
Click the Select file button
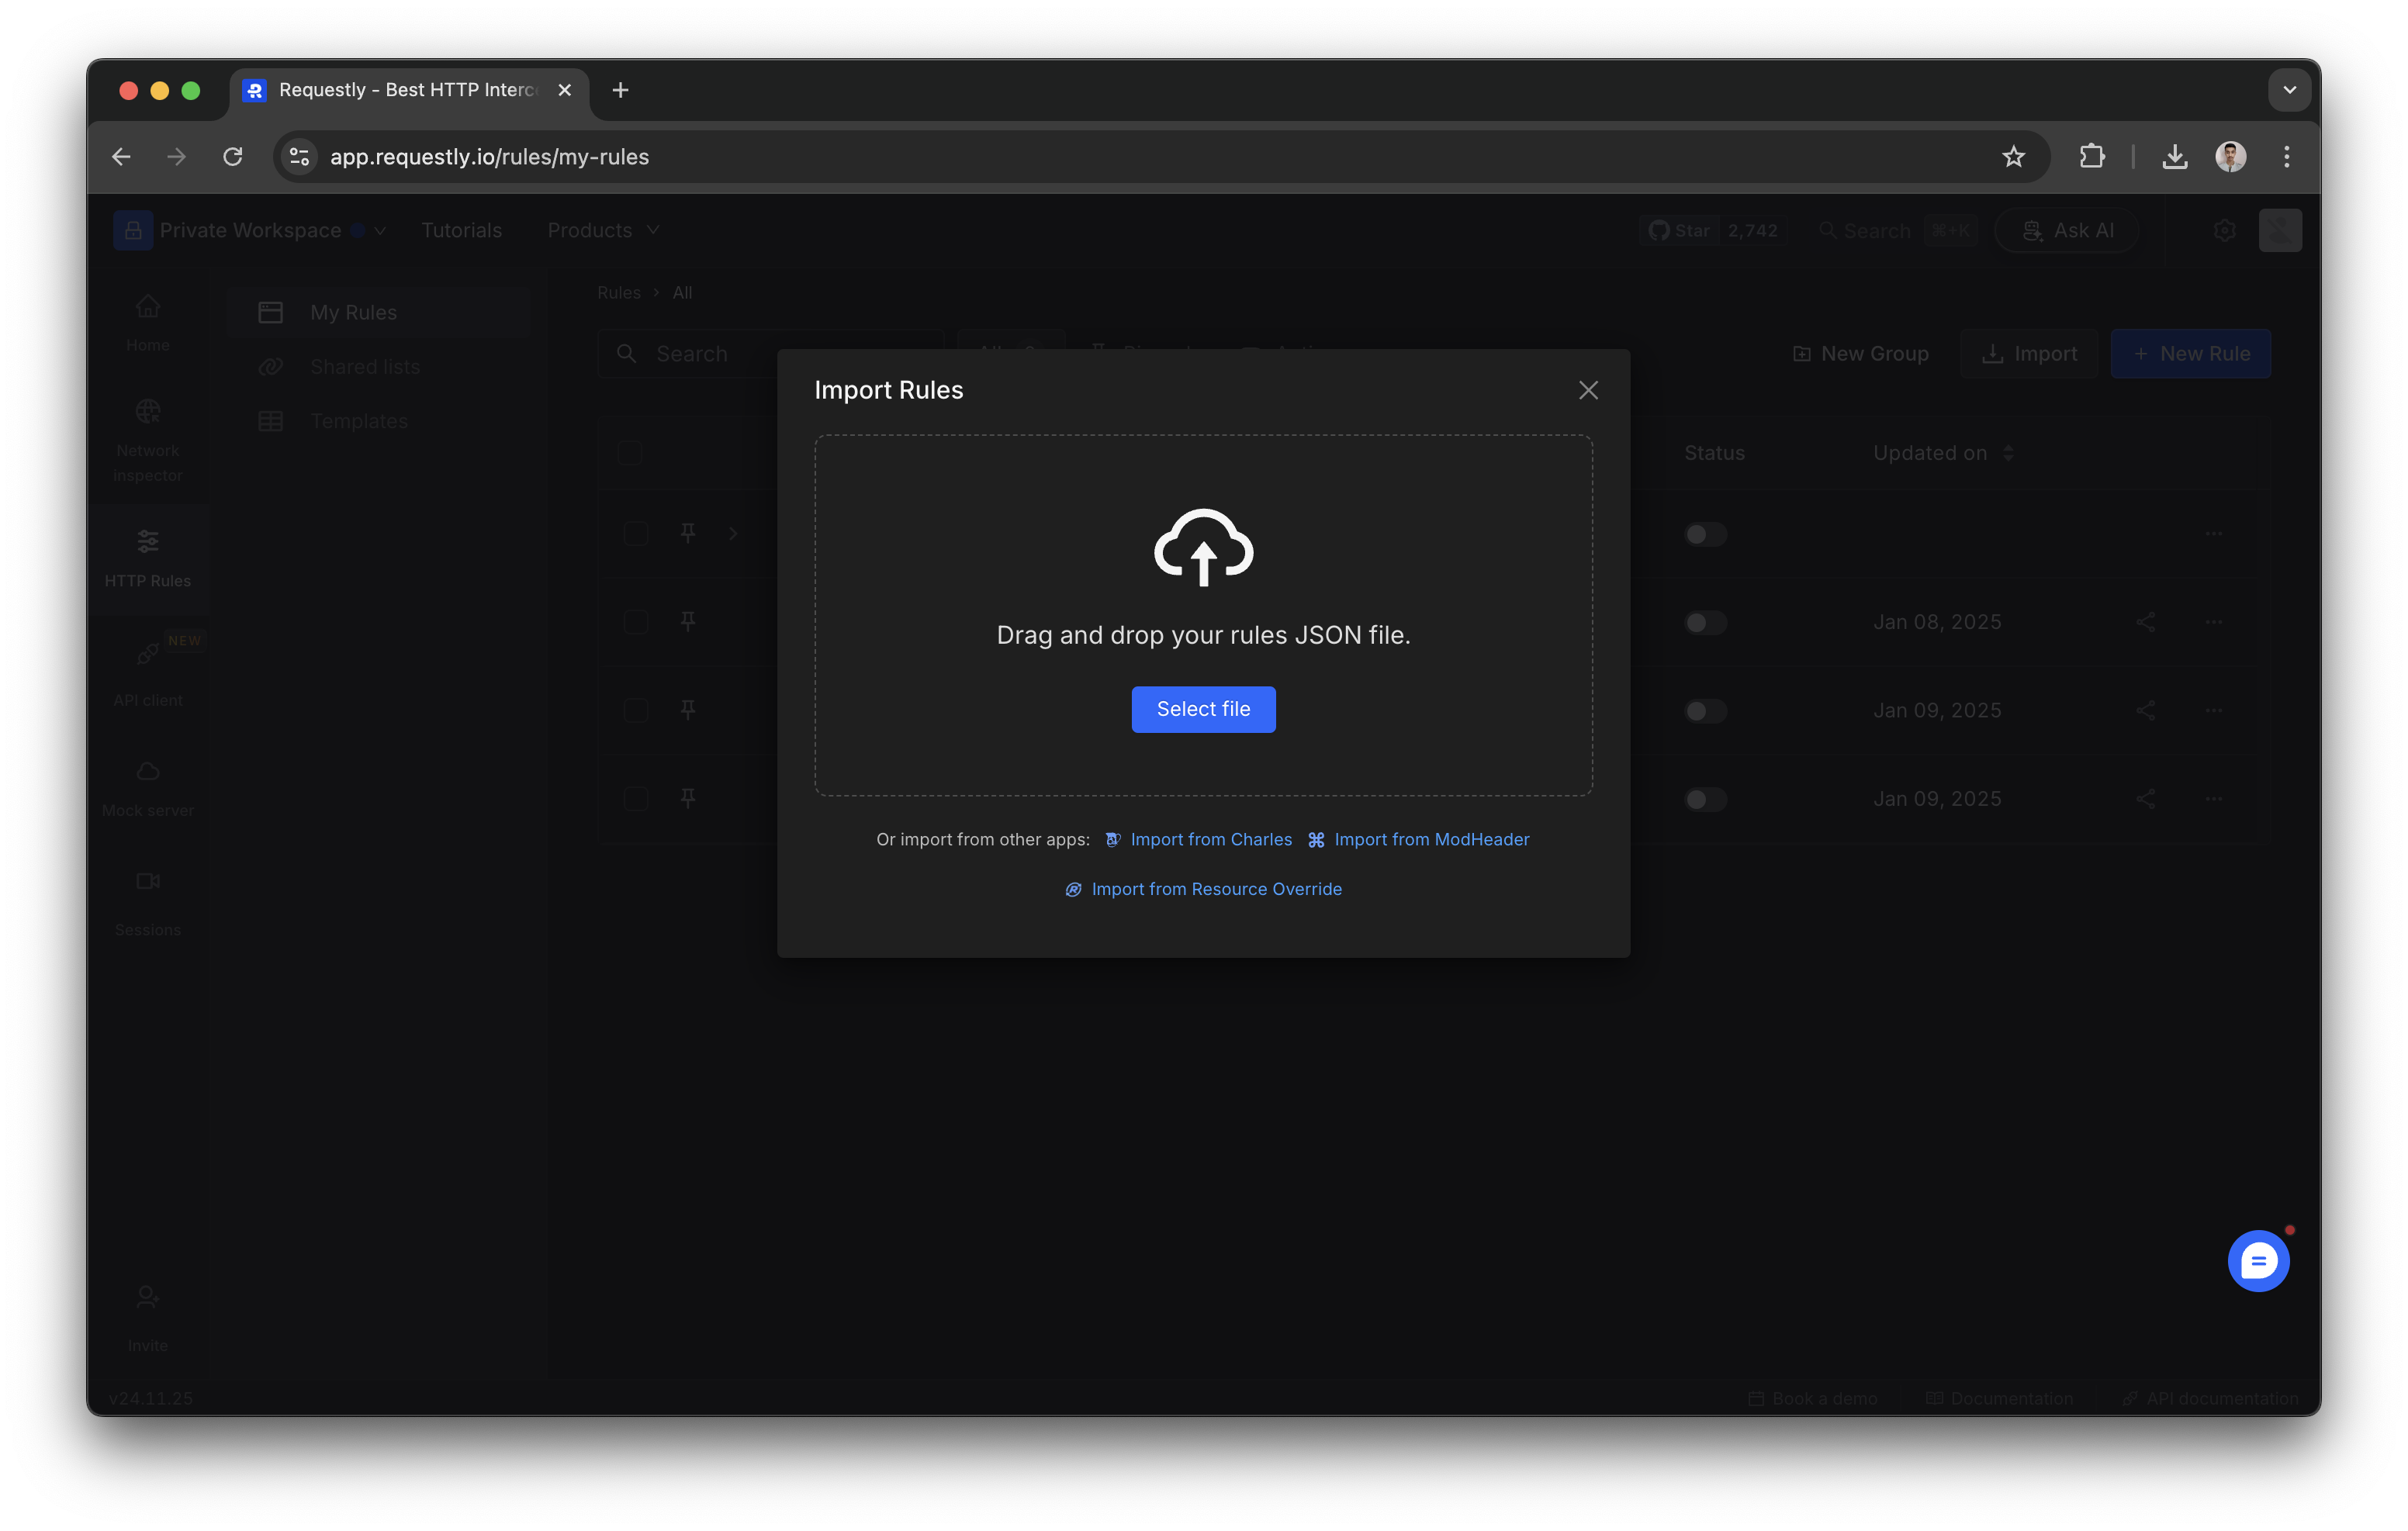pos(1203,709)
